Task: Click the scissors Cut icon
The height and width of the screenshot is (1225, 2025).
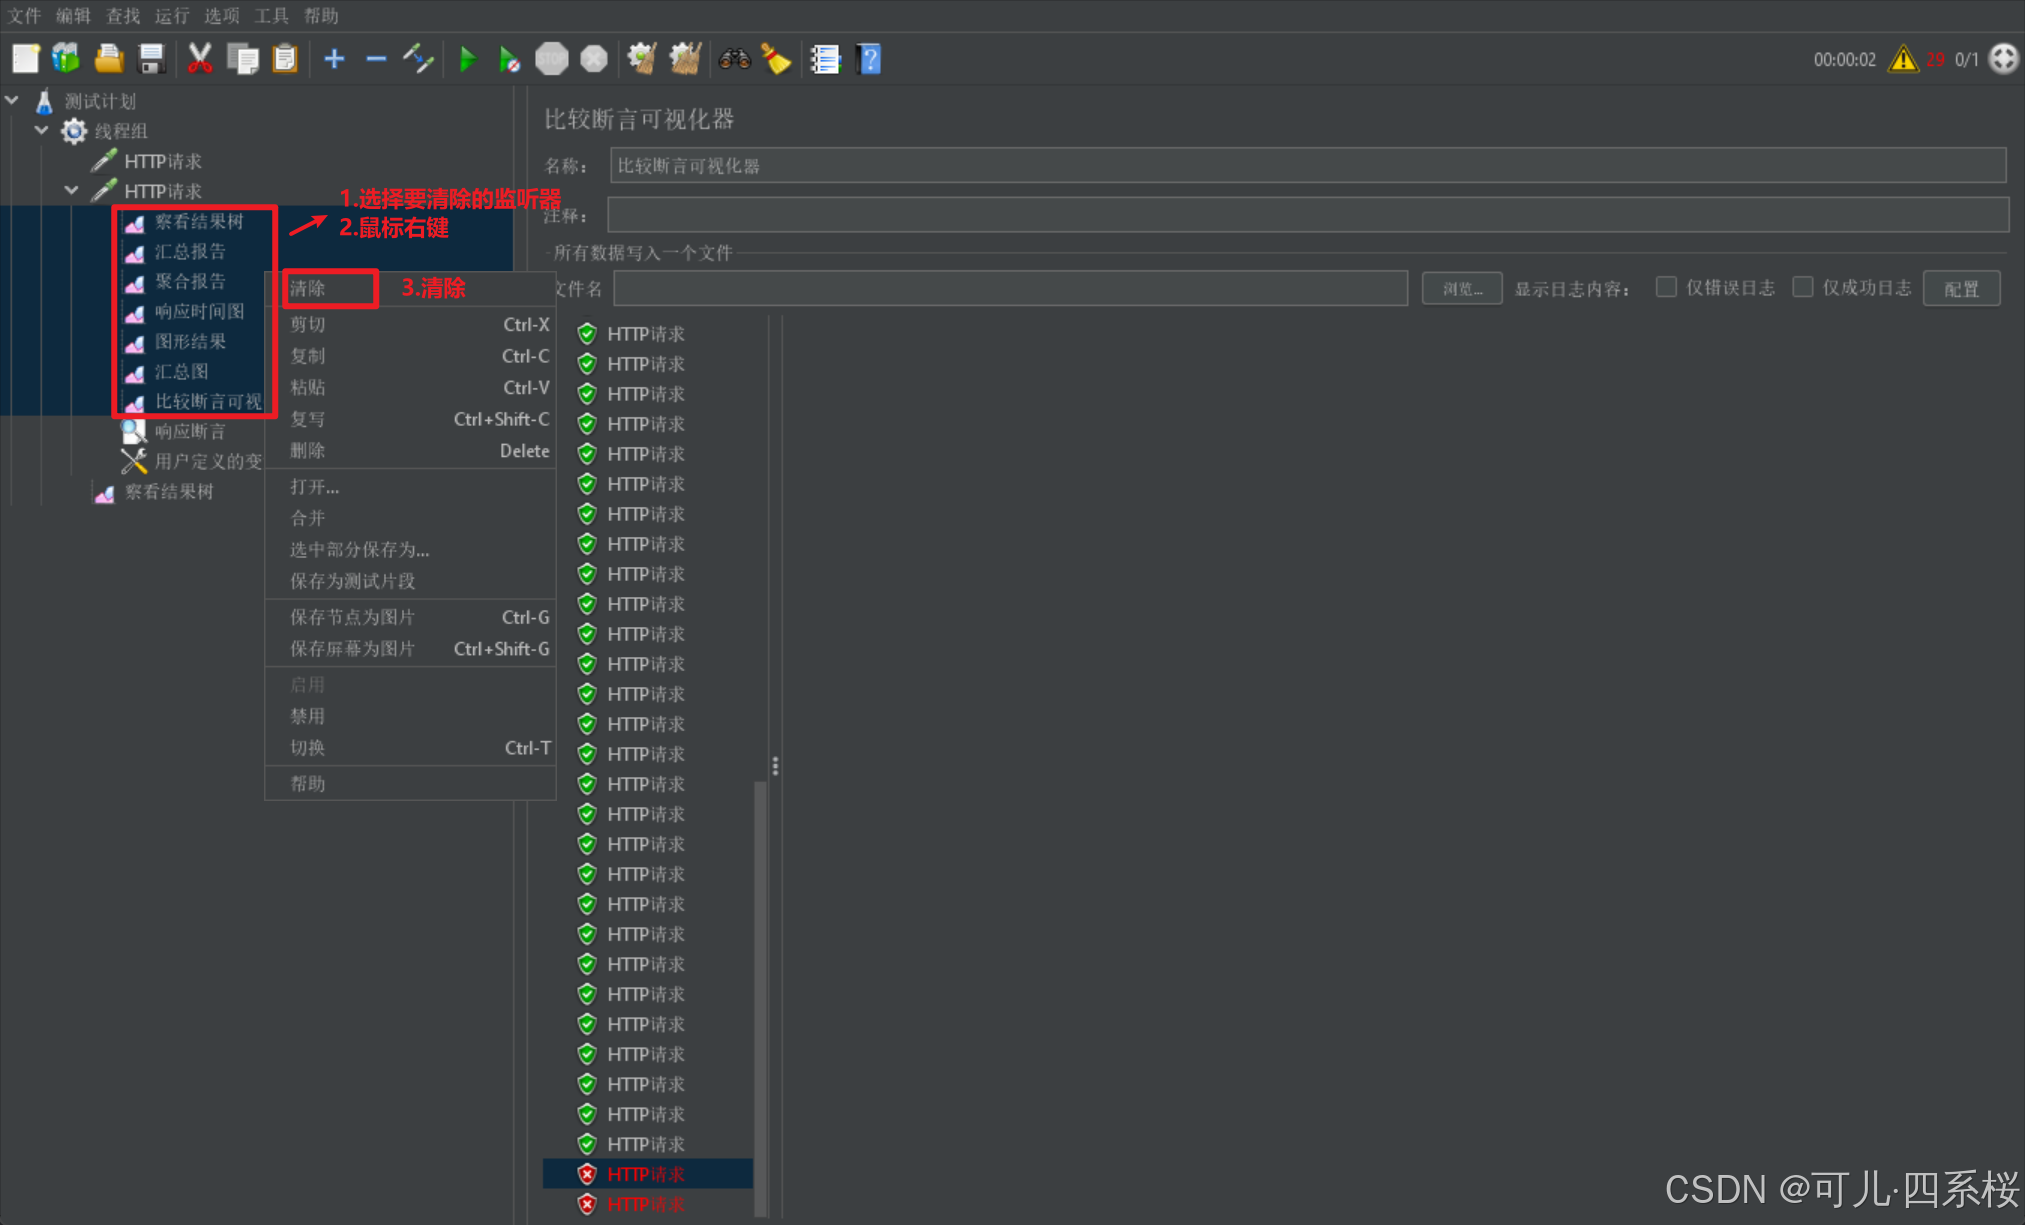Action: point(200,59)
